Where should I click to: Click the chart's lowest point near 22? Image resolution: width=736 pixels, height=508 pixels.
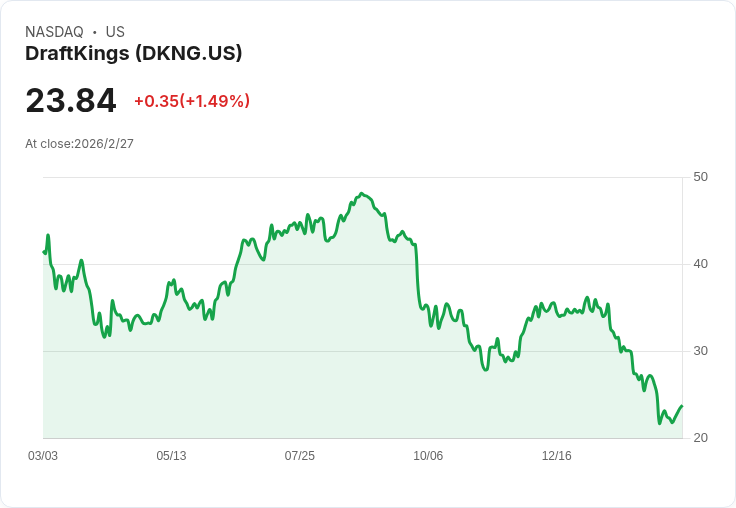[659, 423]
